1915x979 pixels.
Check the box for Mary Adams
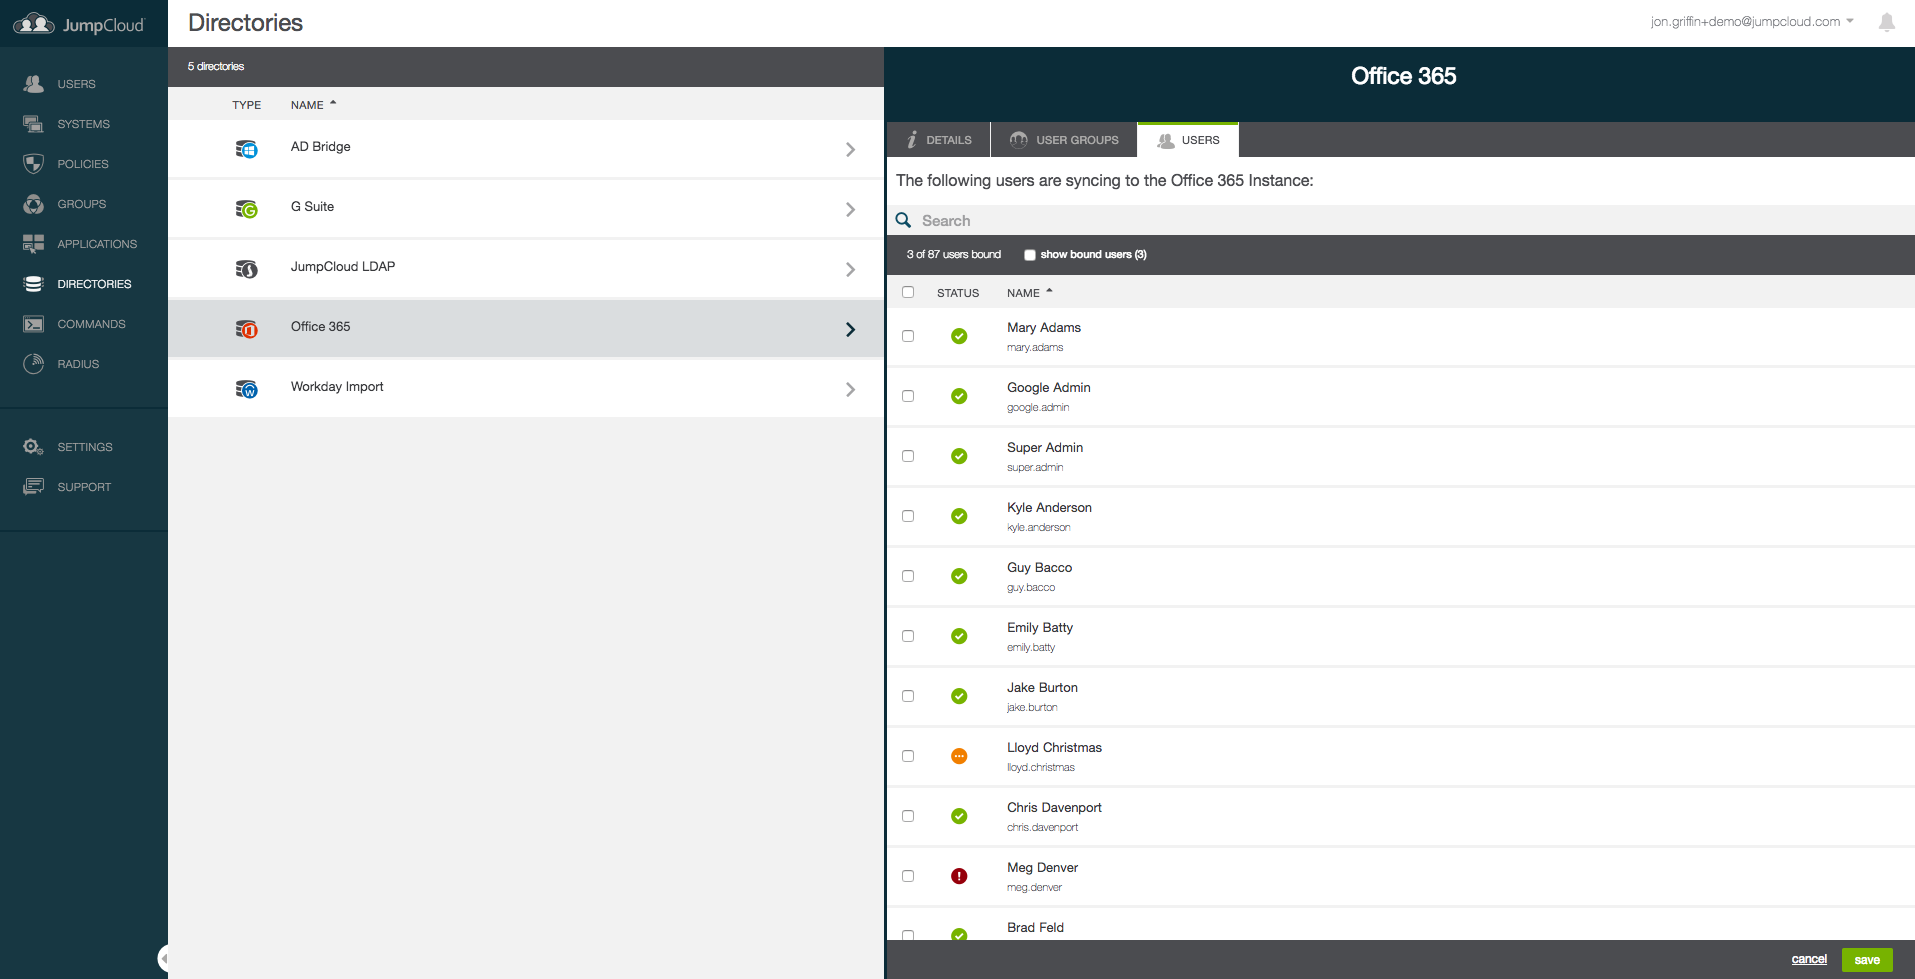pos(908,336)
